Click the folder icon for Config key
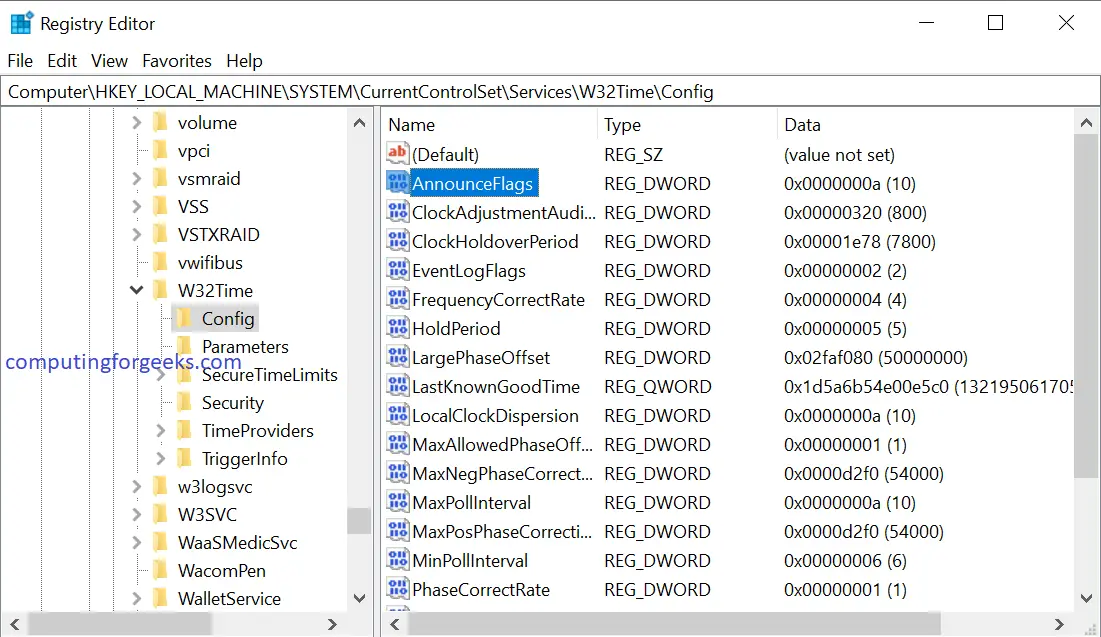 coord(184,319)
